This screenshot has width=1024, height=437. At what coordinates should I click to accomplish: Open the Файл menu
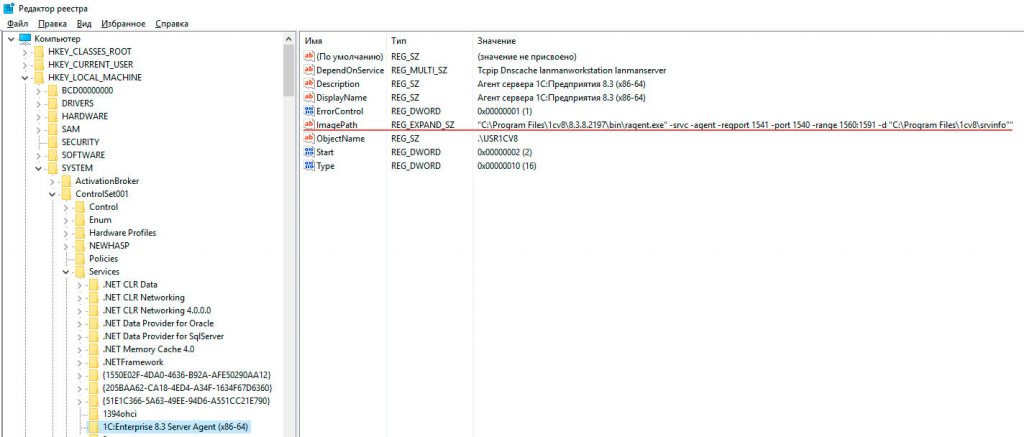[18, 24]
